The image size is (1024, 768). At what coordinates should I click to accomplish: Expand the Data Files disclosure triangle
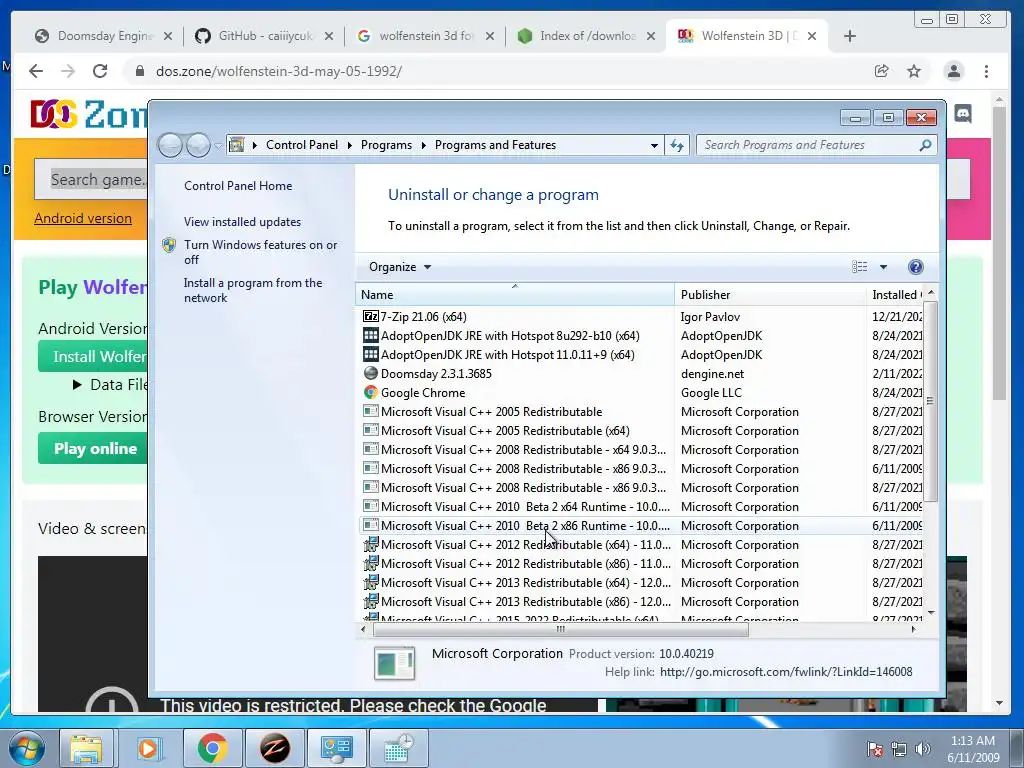[77, 385]
